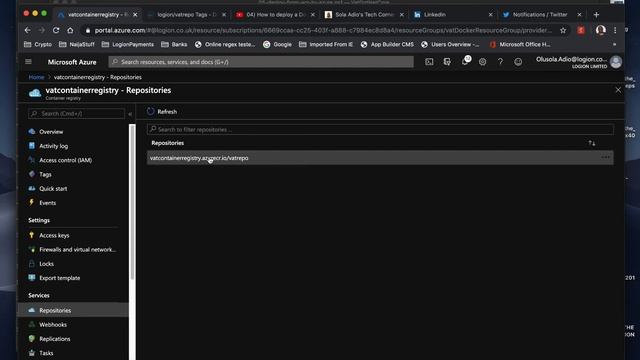Viewport: 640px width, 360px height.
Task: Open the App Builder CMS bookmark
Action: click(387, 44)
